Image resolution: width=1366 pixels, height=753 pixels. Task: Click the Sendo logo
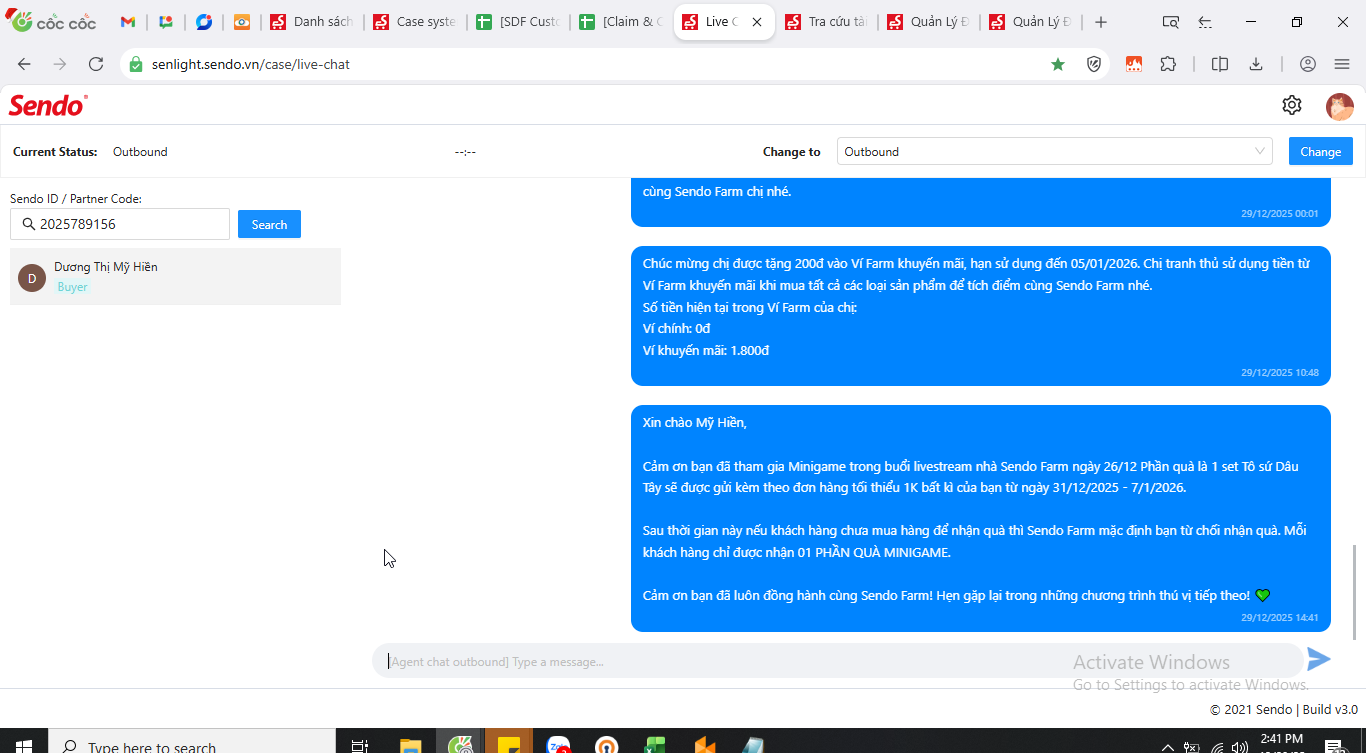[x=48, y=105]
